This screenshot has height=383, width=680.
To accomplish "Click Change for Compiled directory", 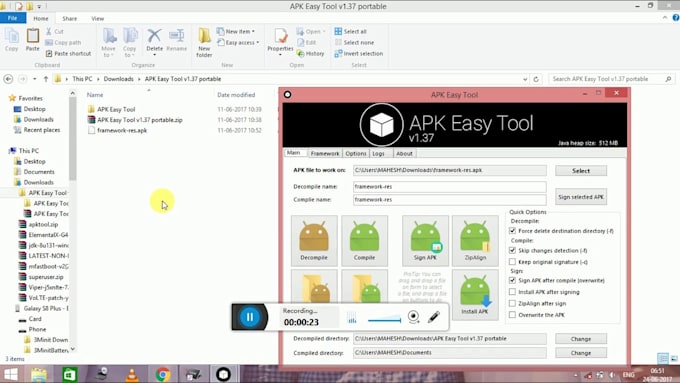I will point(581,353).
